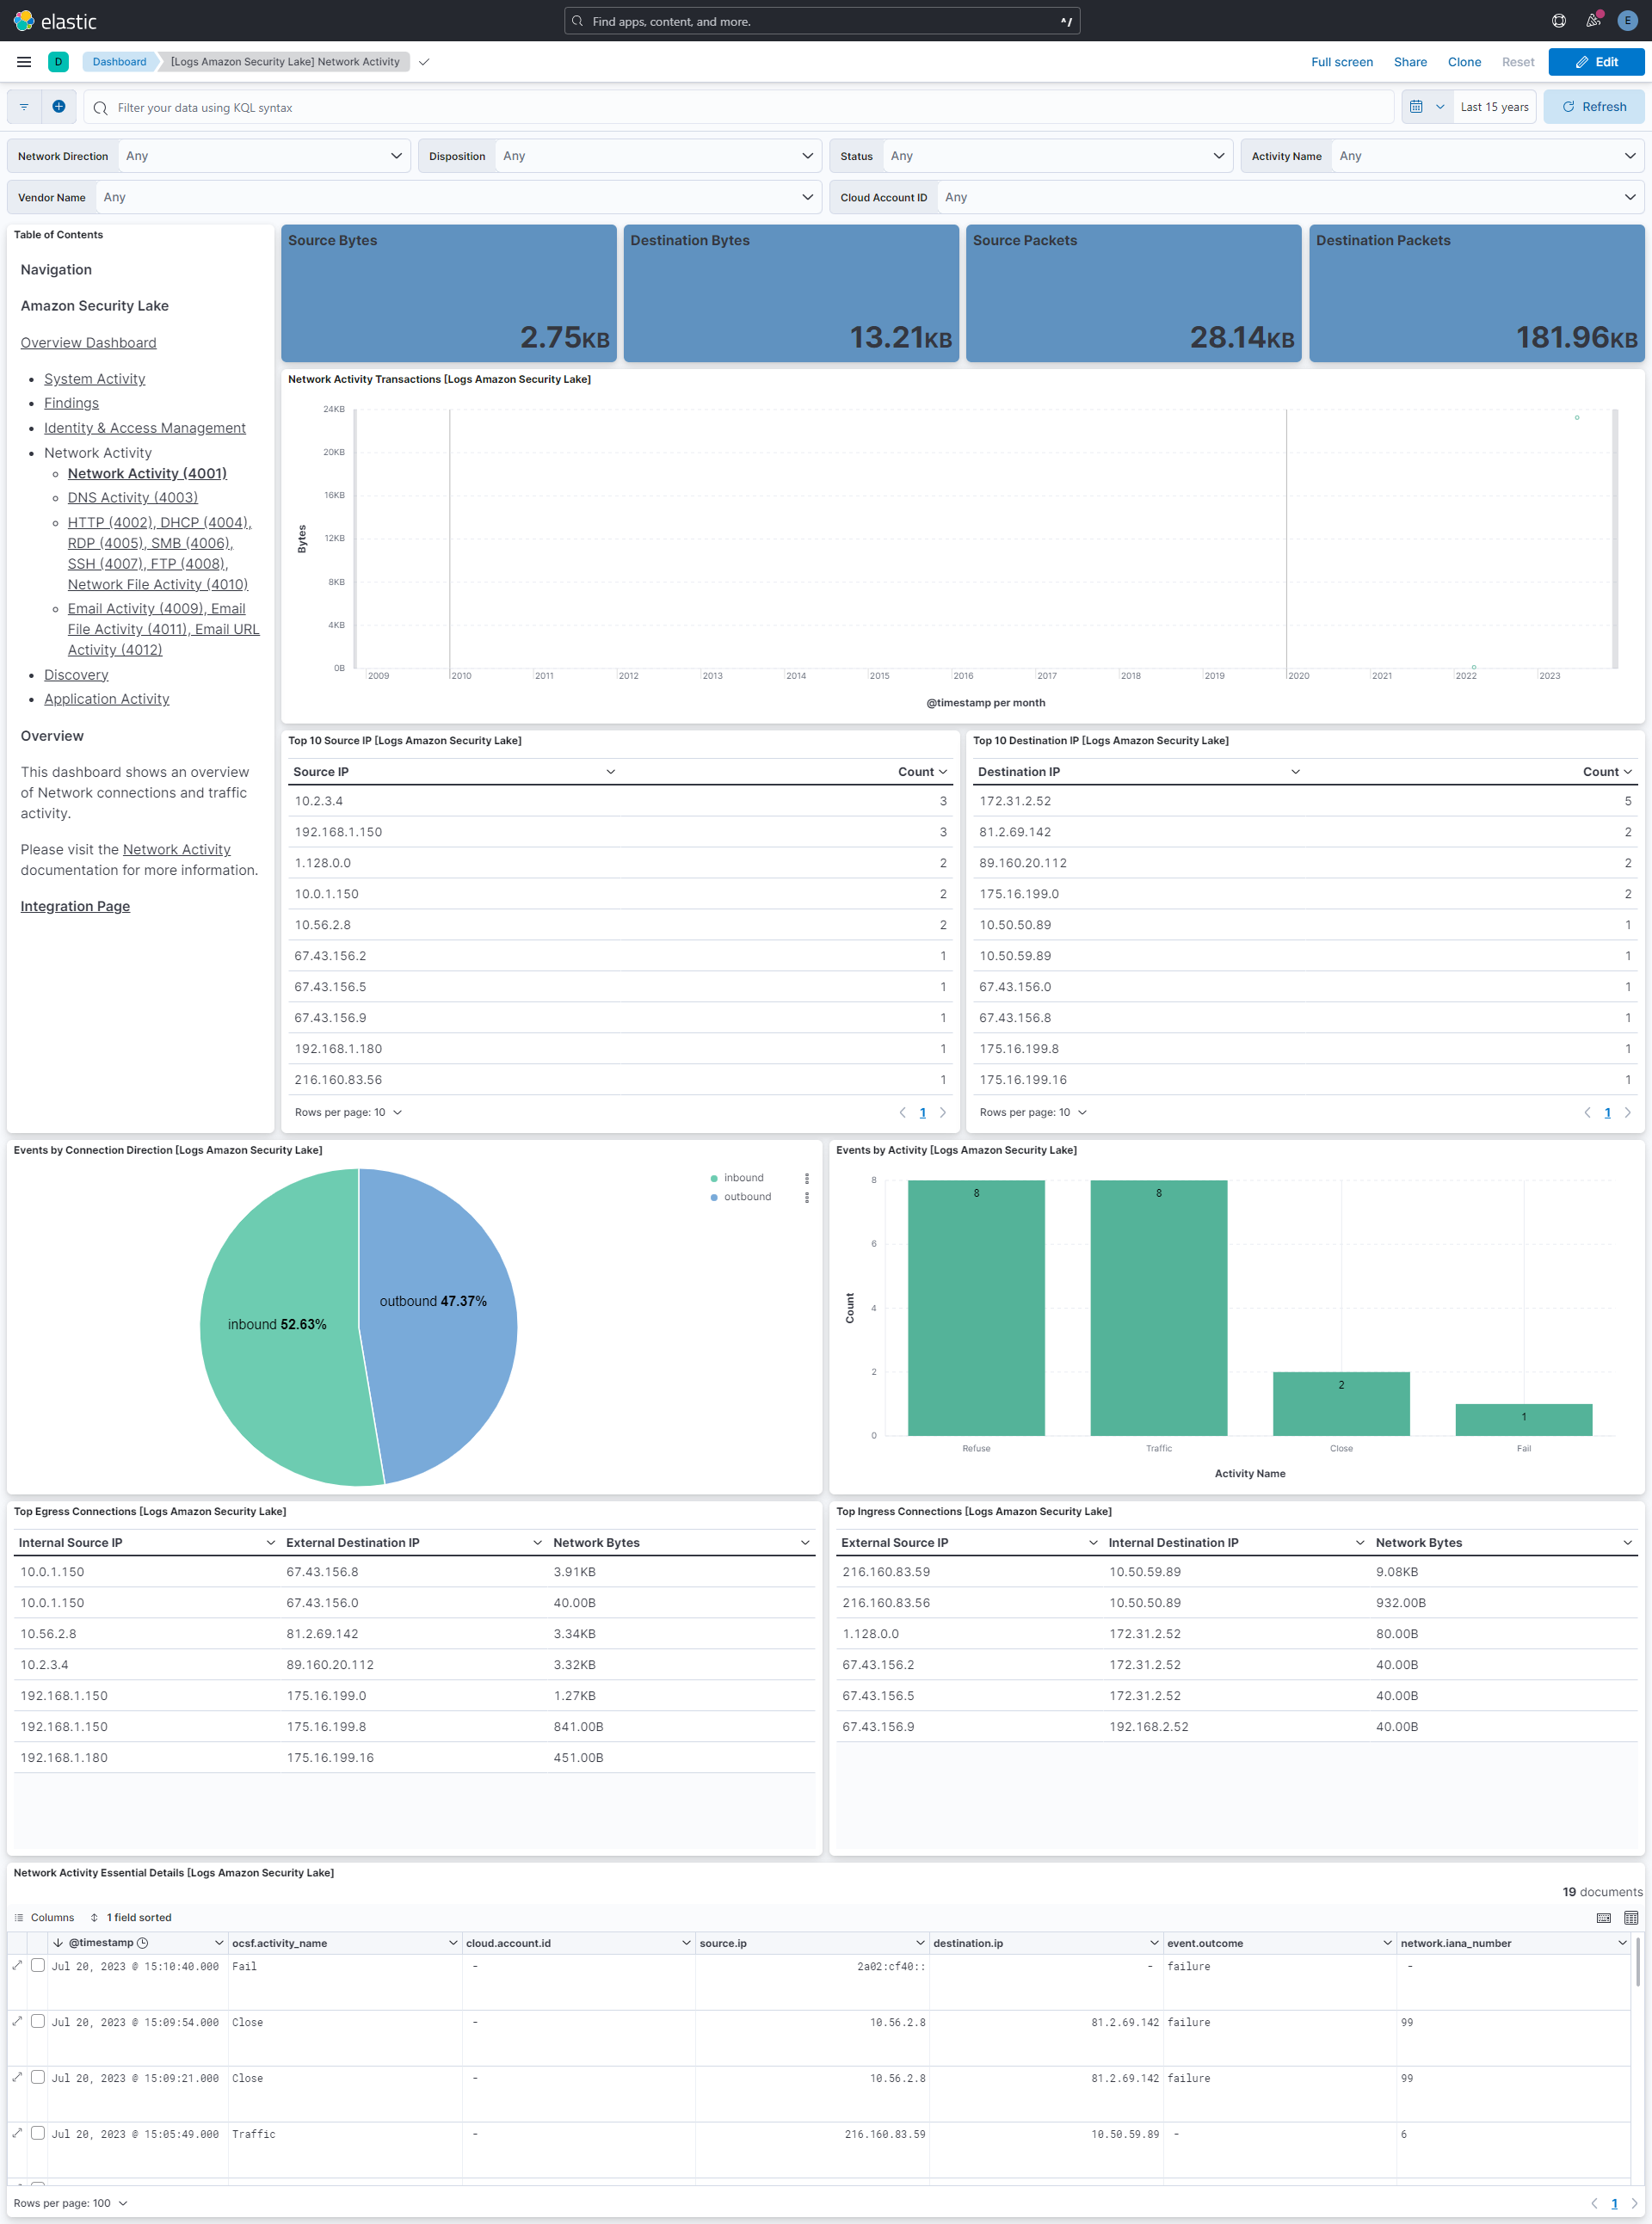Click the inbound legend color dot
This screenshot has height=2224, width=1652.
click(x=714, y=1178)
